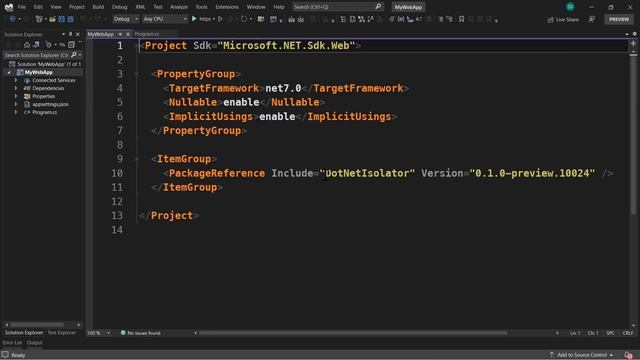Click the Search (Ctrl+Q) box
Viewport: 640px width, 360px height.
click(337, 7)
